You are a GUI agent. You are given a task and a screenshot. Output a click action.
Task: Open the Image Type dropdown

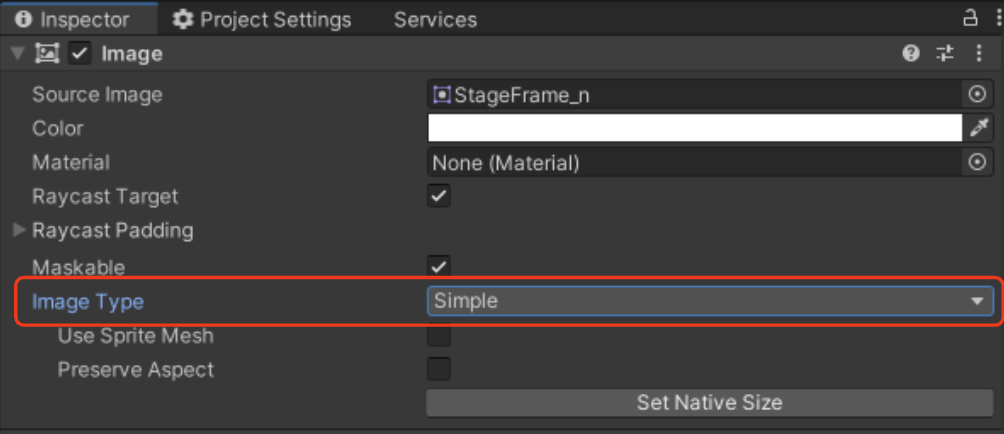click(x=710, y=301)
